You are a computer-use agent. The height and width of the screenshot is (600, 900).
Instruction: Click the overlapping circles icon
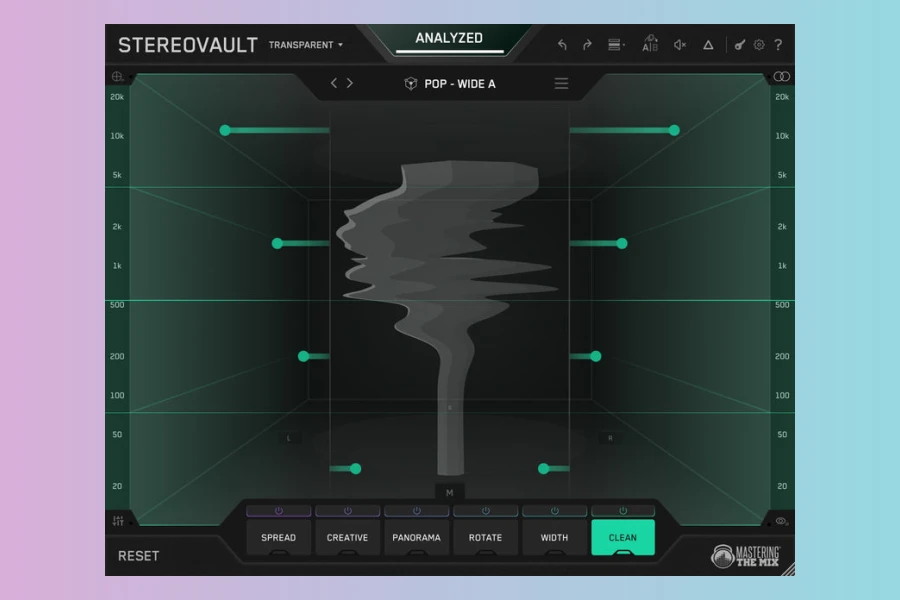(x=781, y=76)
